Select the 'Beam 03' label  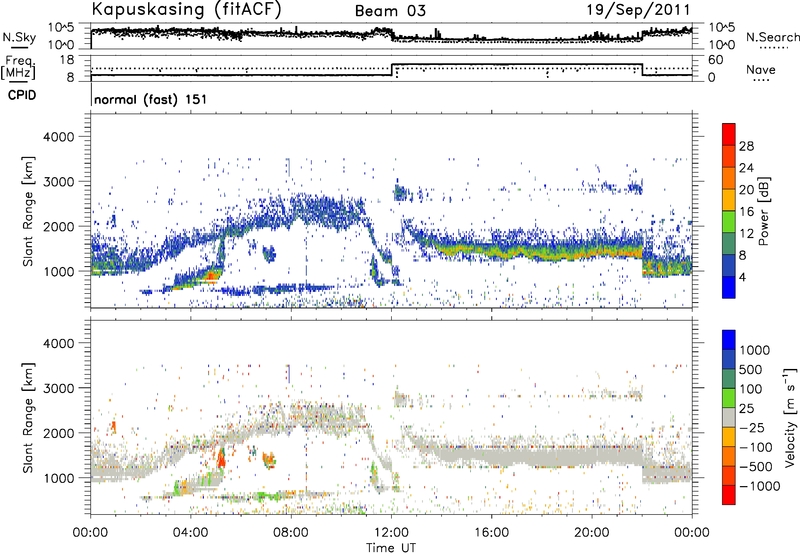click(390, 11)
